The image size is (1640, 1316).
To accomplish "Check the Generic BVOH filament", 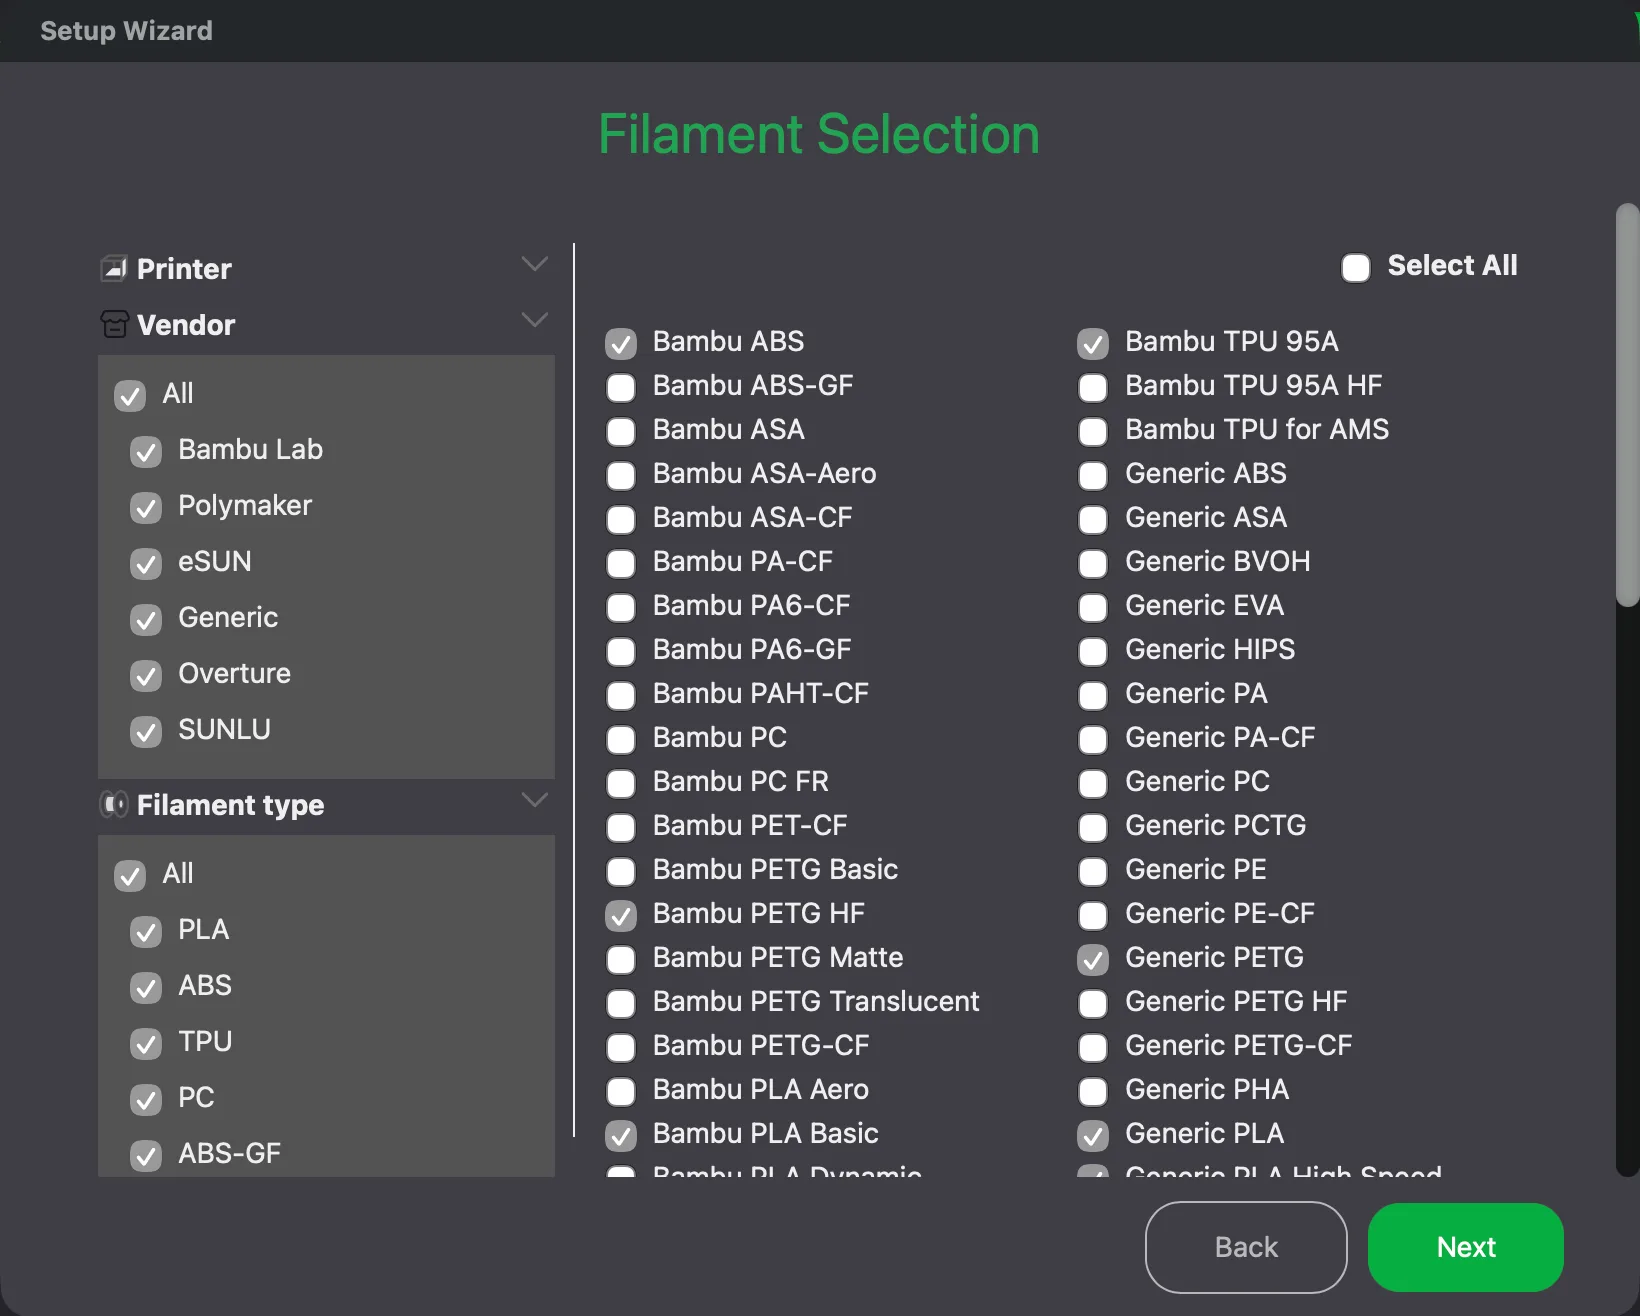I will tap(1093, 563).
